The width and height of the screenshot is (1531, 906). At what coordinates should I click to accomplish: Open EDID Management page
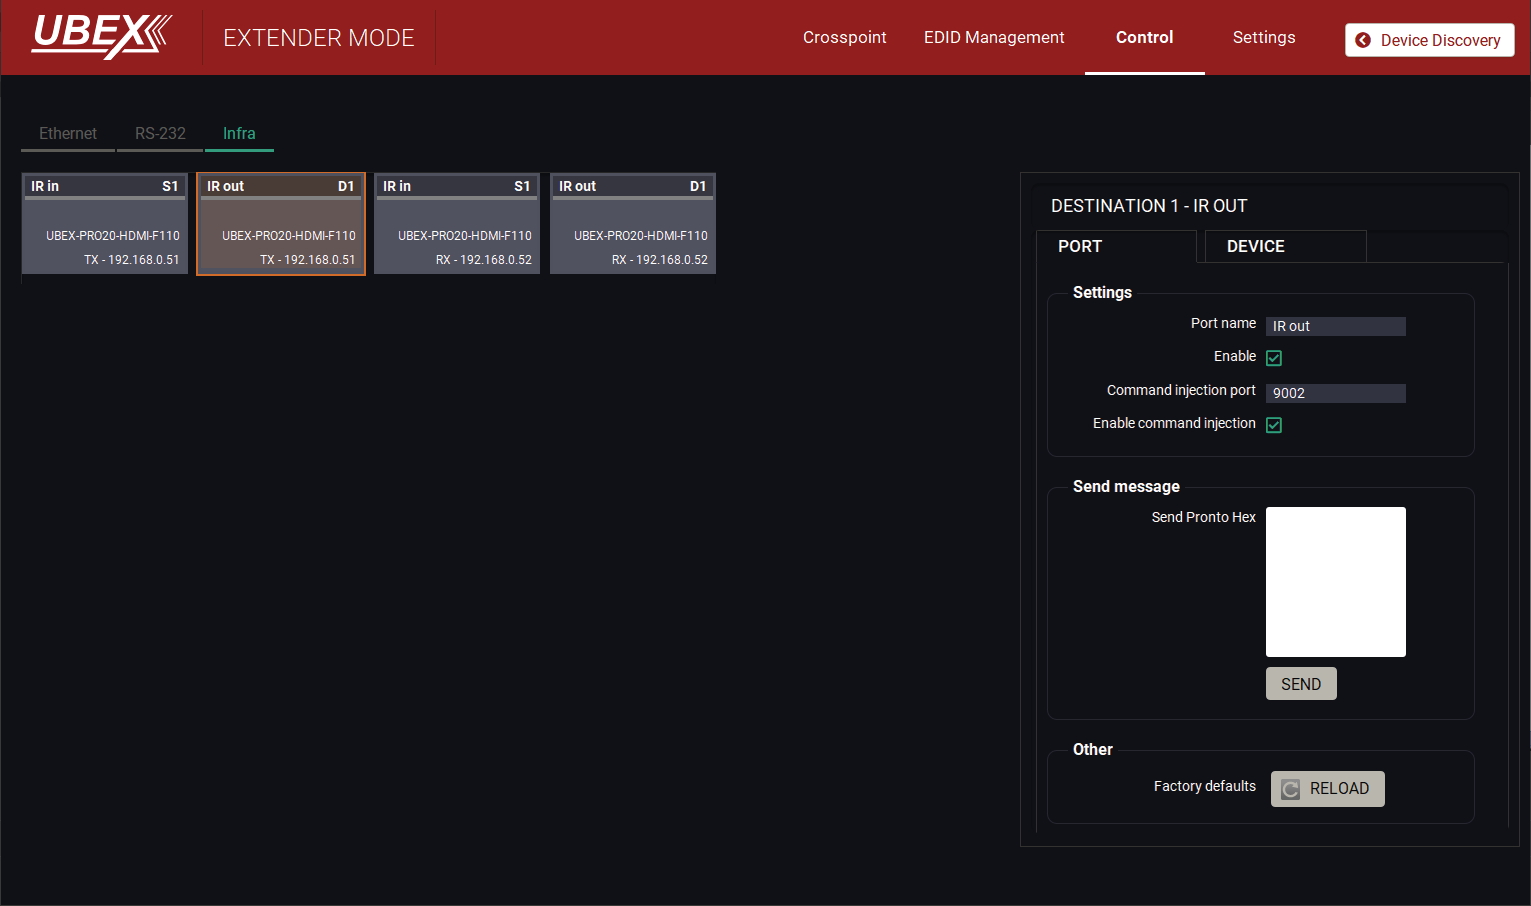[993, 37]
